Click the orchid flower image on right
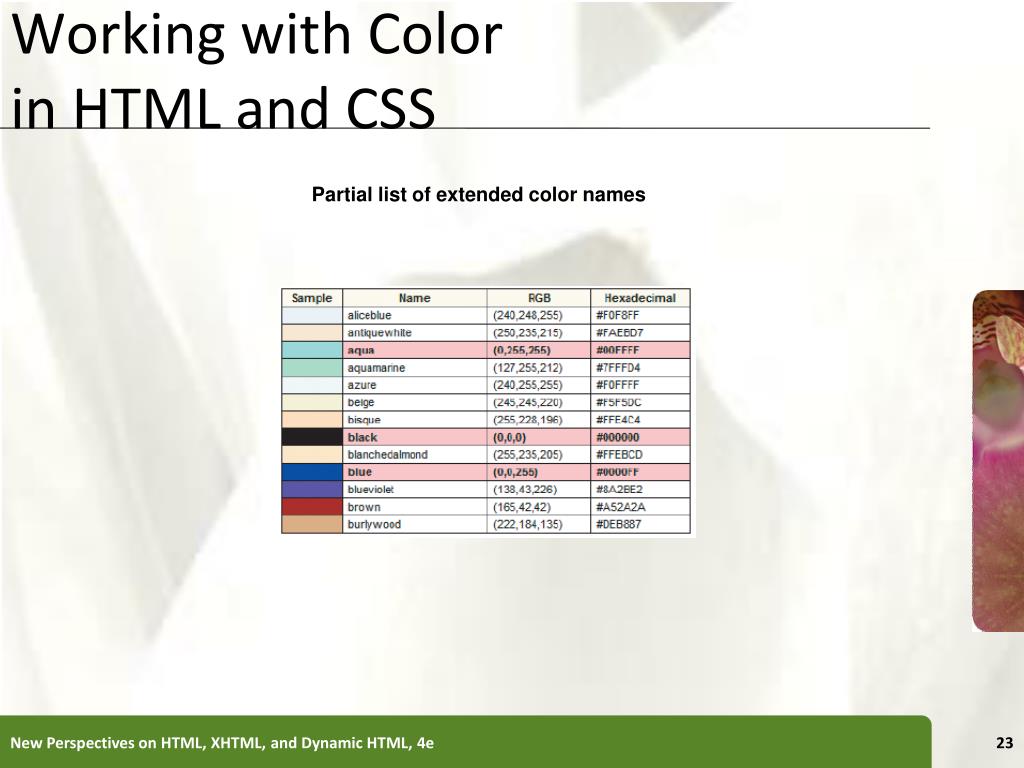The image size is (1024, 768). point(998,460)
